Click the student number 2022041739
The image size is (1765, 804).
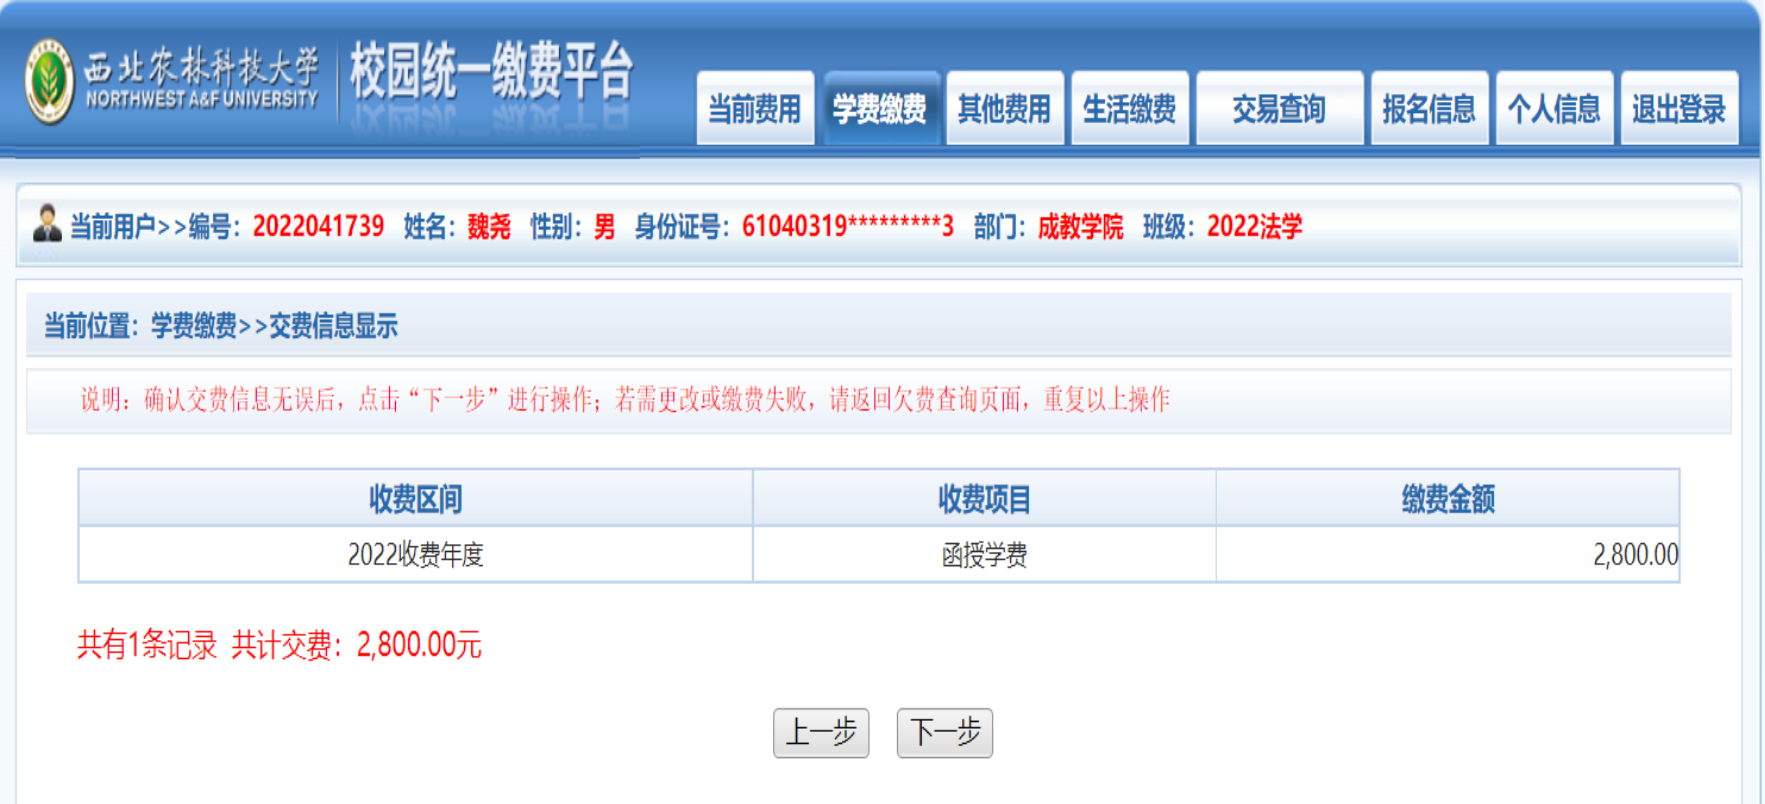point(318,227)
